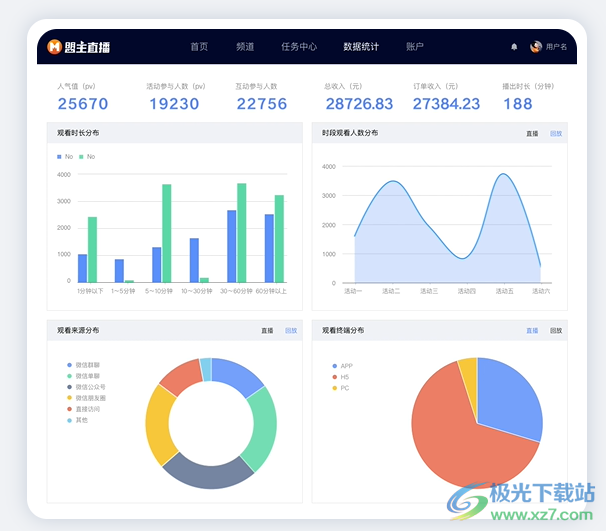The image size is (606, 531).
Task: Toggle the blue No legend series
Action: (x=65, y=157)
